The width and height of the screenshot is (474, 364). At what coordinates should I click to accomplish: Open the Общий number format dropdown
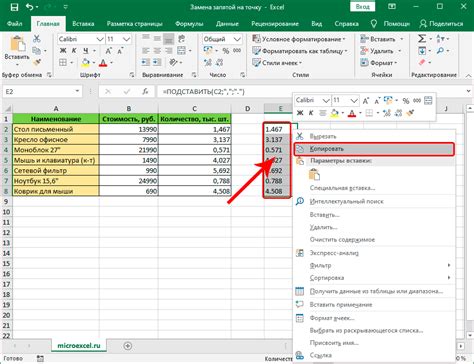(x=237, y=39)
